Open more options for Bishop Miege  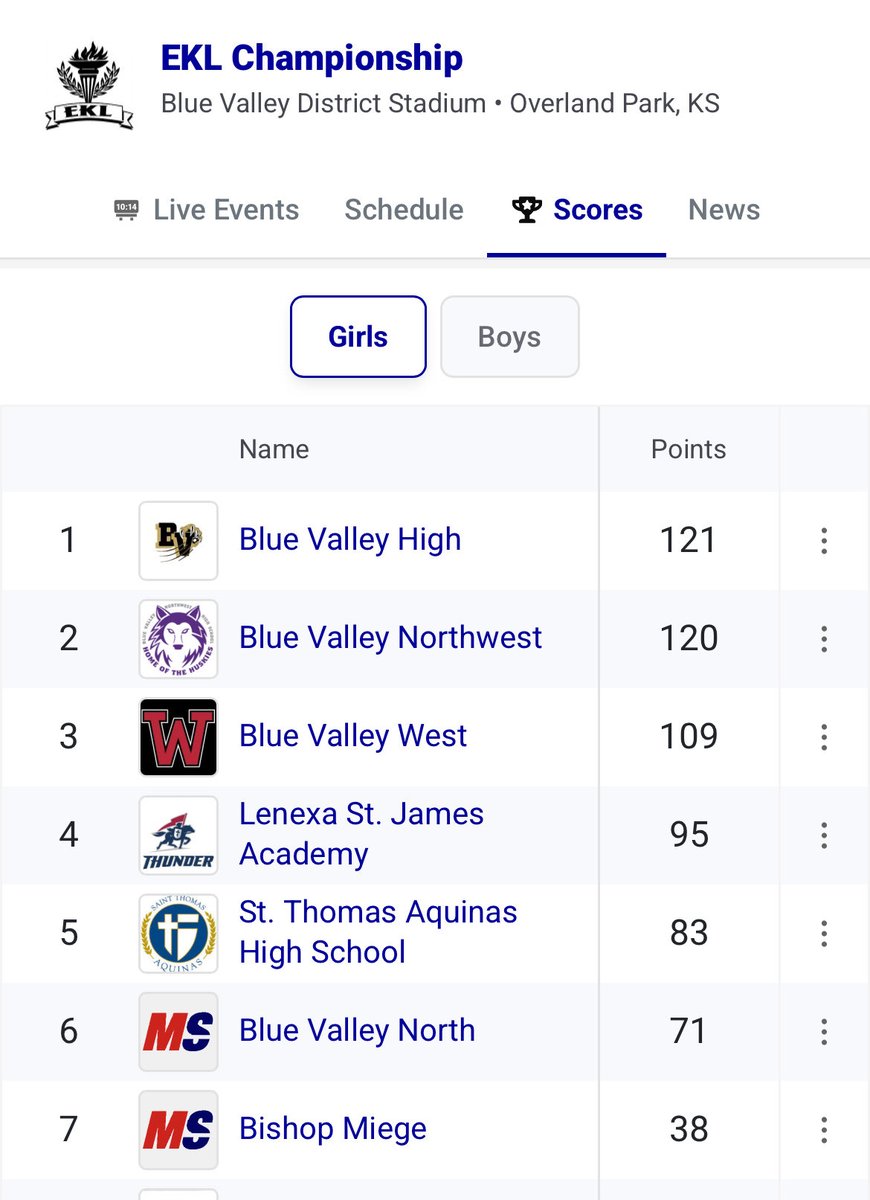(x=824, y=1129)
